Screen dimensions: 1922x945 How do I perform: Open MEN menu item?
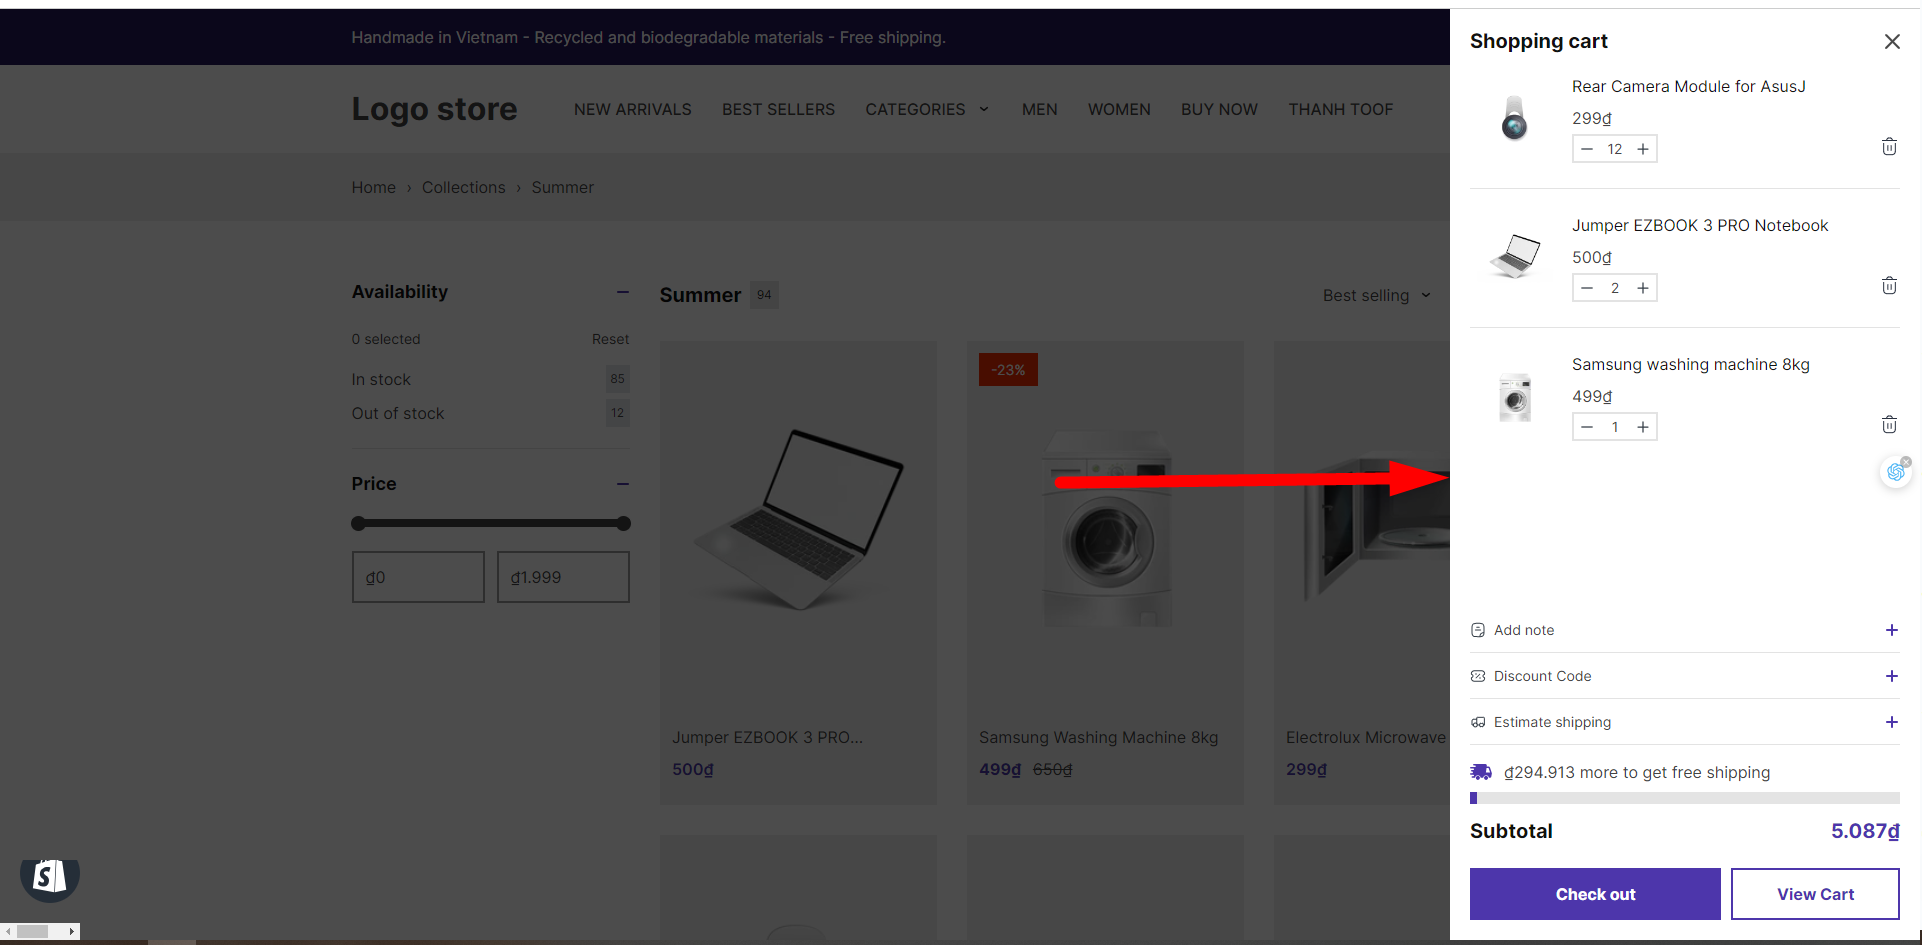click(1040, 109)
